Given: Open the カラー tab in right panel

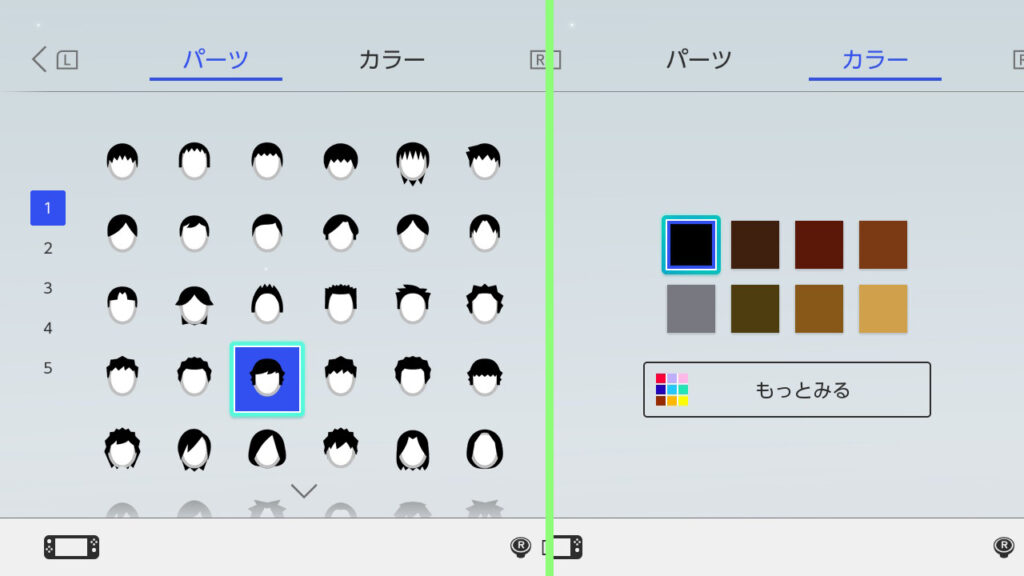Looking at the screenshot, I should pyautogui.click(x=875, y=60).
